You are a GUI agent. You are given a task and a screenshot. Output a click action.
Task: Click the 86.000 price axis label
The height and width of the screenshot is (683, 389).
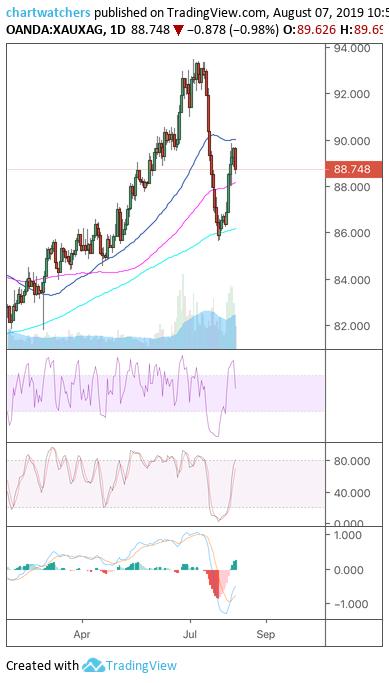[351, 233]
